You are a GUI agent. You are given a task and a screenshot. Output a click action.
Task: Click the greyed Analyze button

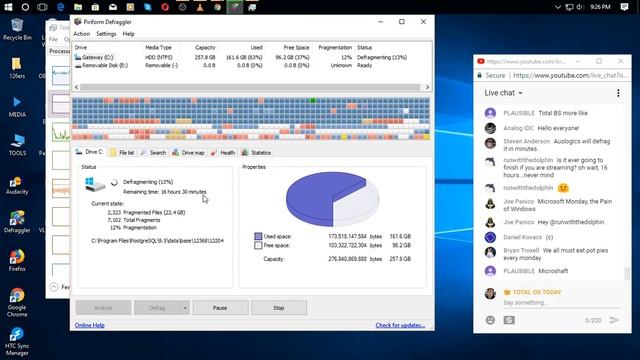pyautogui.click(x=103, y=308)
